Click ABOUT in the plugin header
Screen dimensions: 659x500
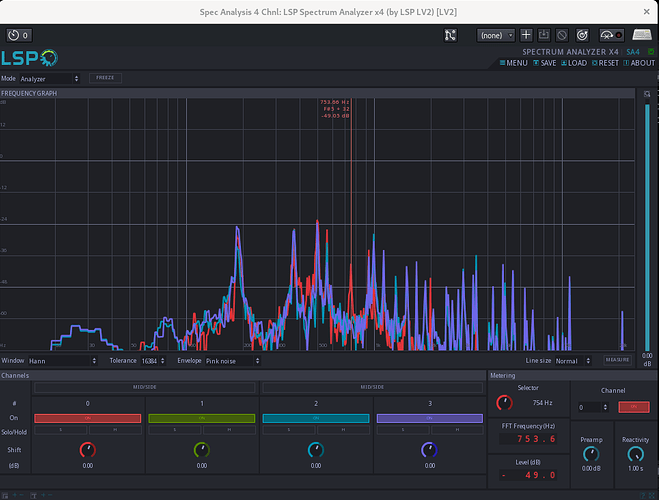[x=640, y=63]
